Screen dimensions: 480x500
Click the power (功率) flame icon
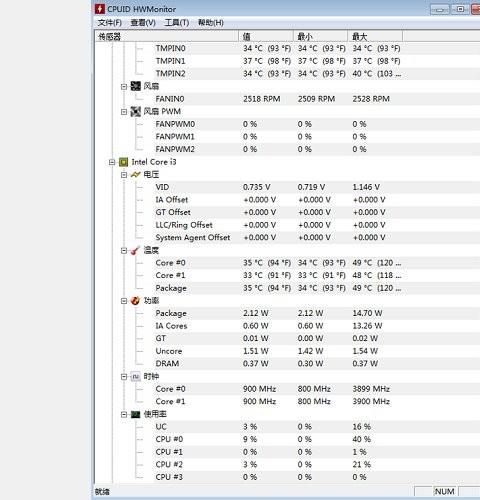[135, 300]
